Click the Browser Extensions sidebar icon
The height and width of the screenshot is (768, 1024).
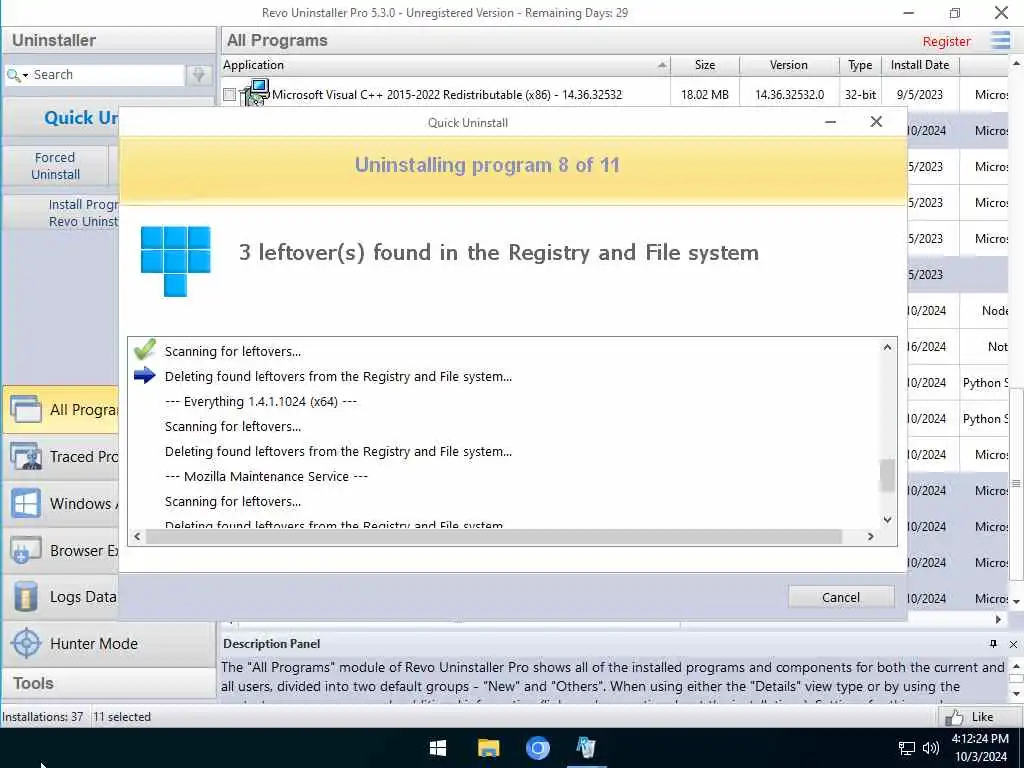(x=25, y=551)
